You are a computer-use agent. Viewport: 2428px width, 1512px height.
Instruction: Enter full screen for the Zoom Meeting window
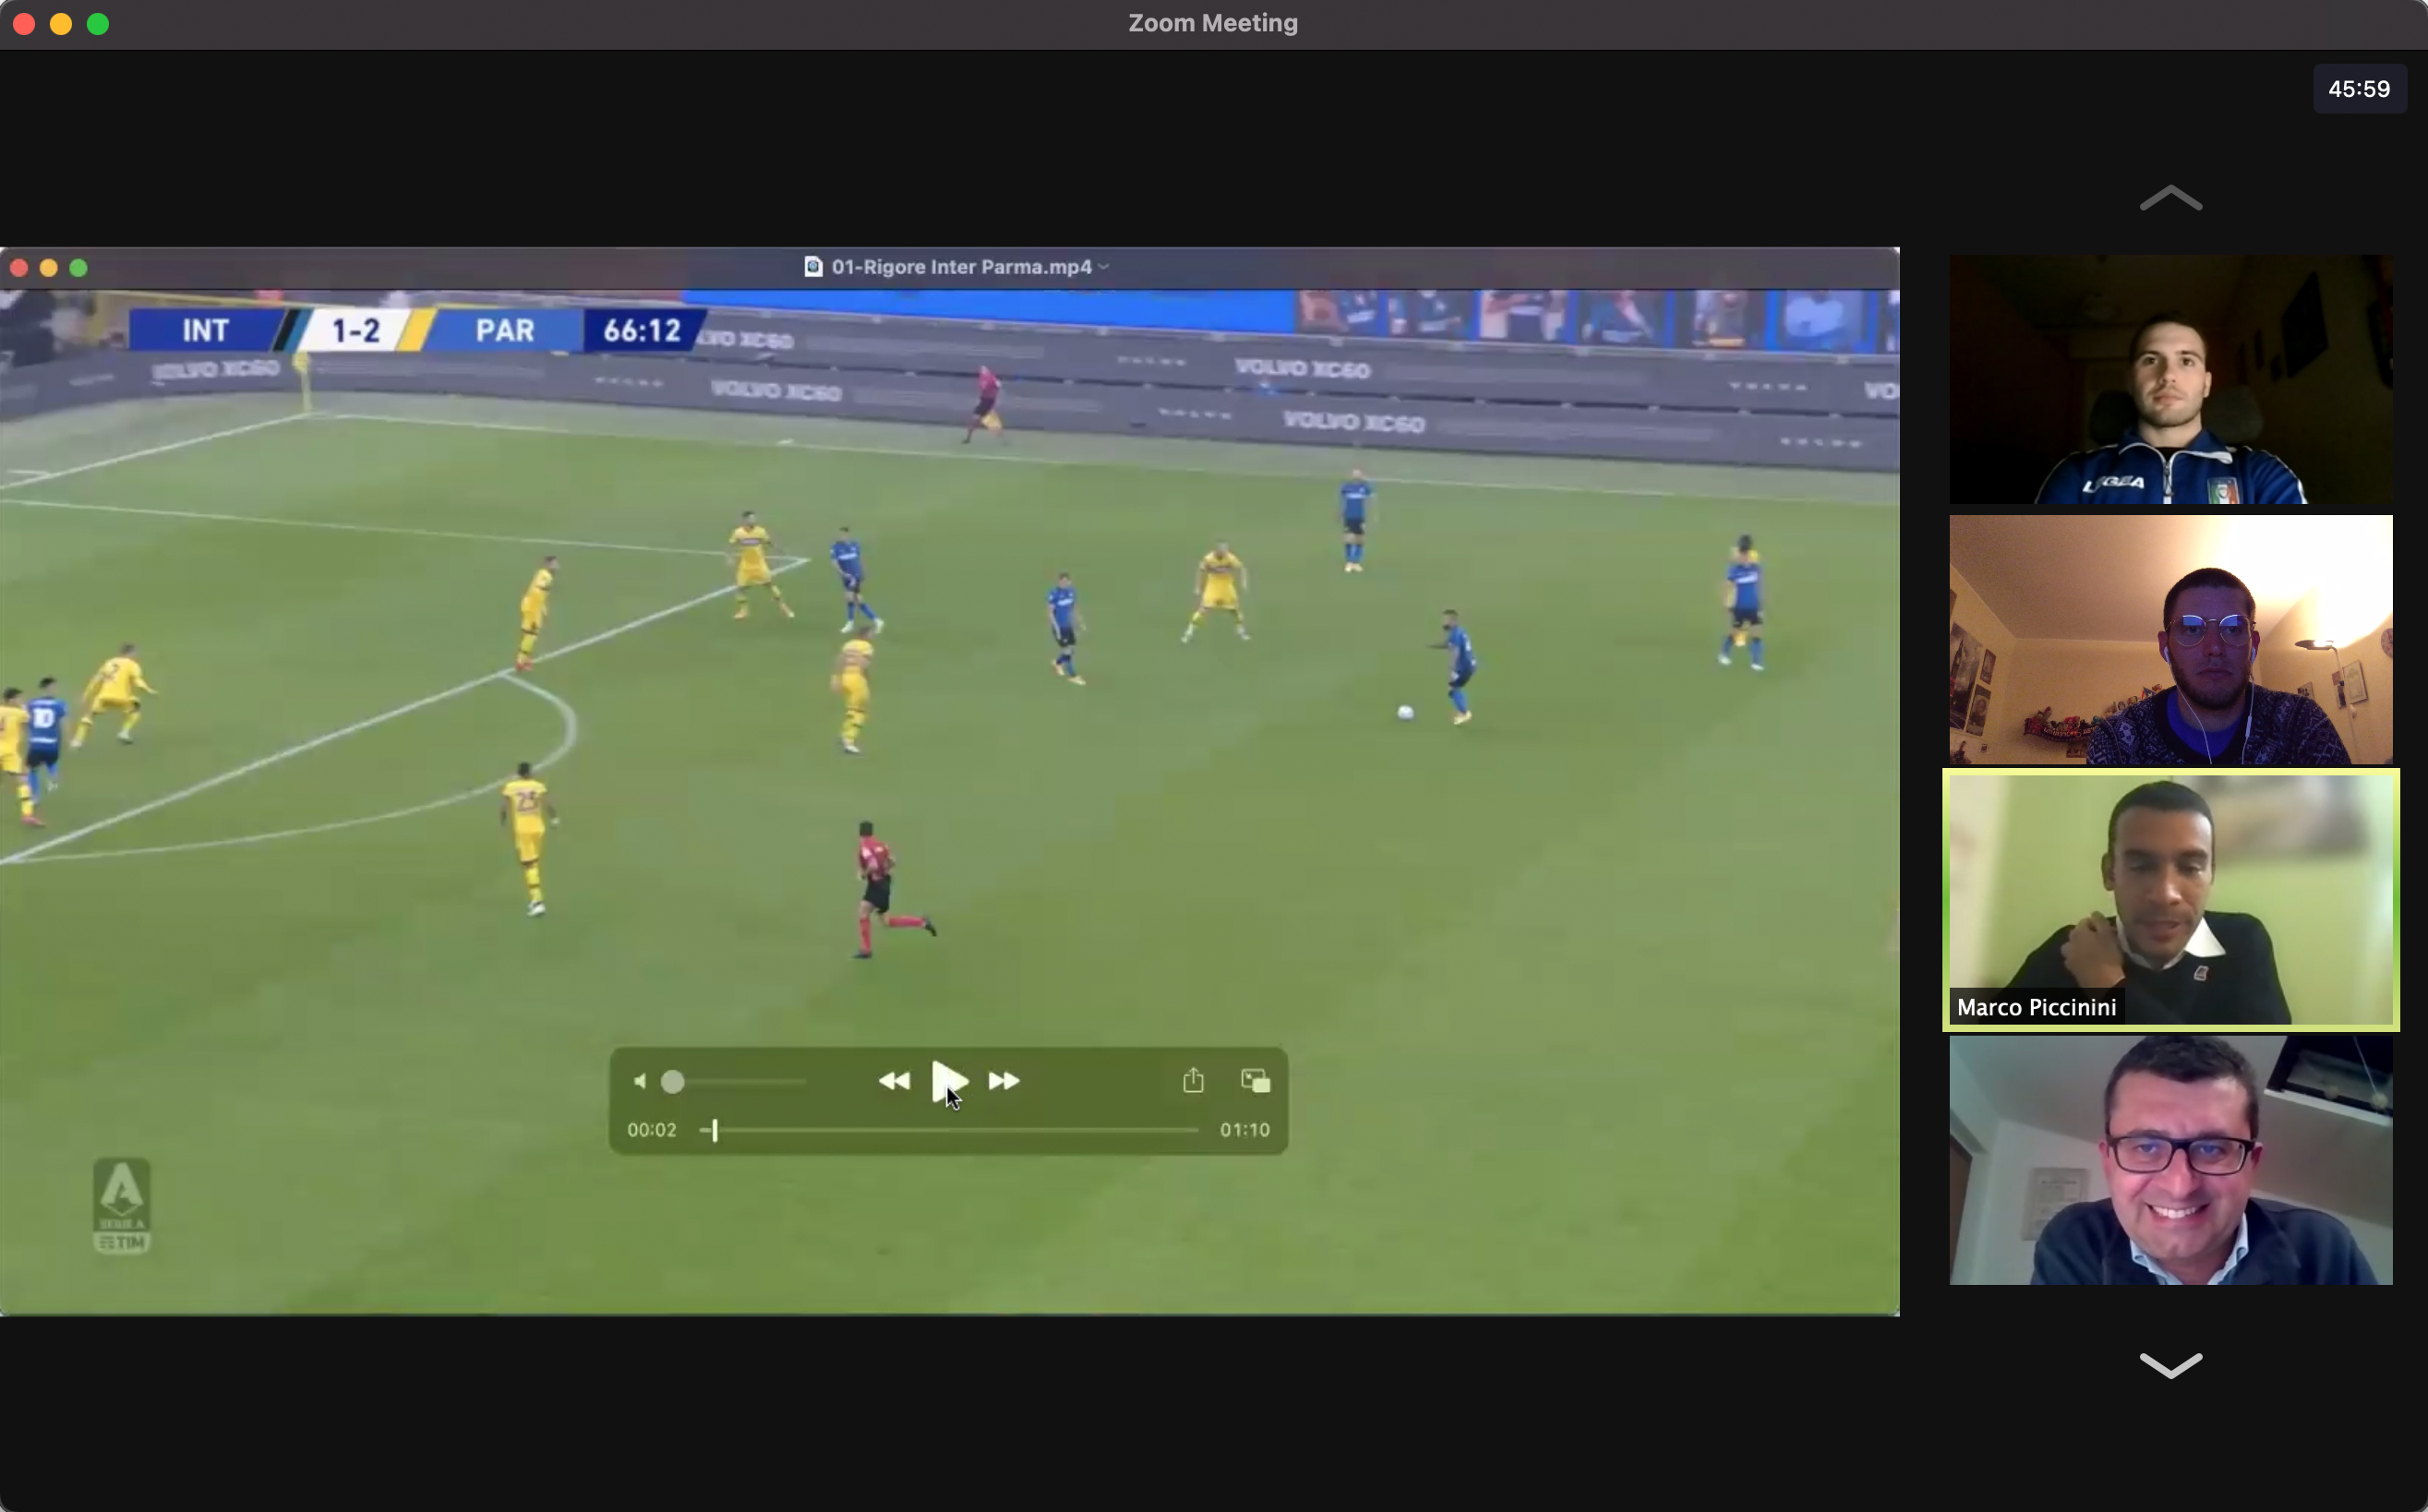pyautogui.click(x=98, y=24)
